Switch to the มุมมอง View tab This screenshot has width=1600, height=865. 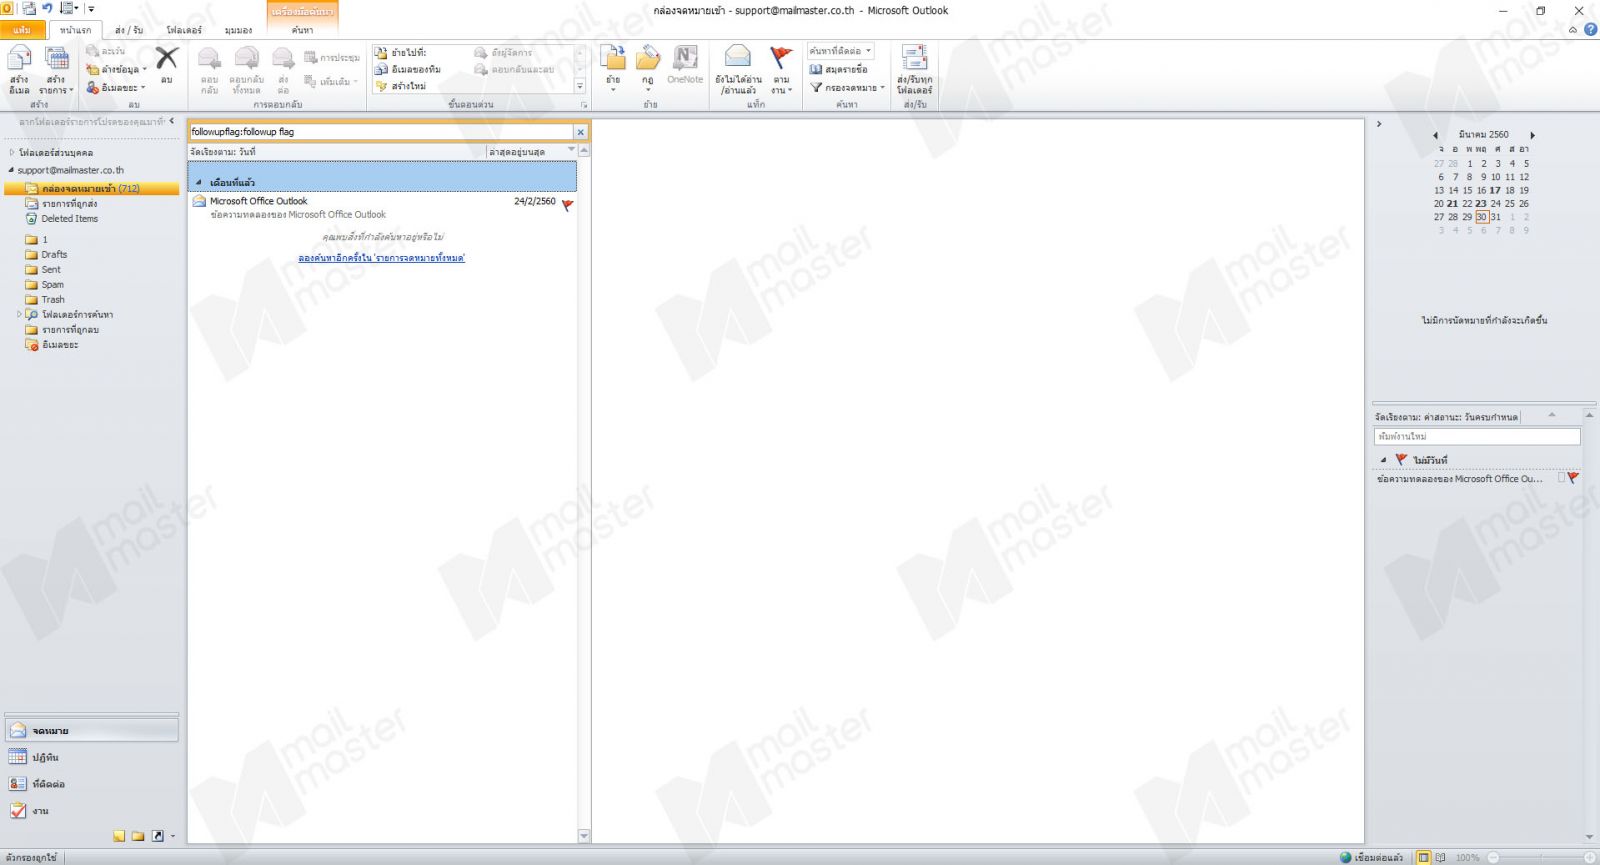238,30
